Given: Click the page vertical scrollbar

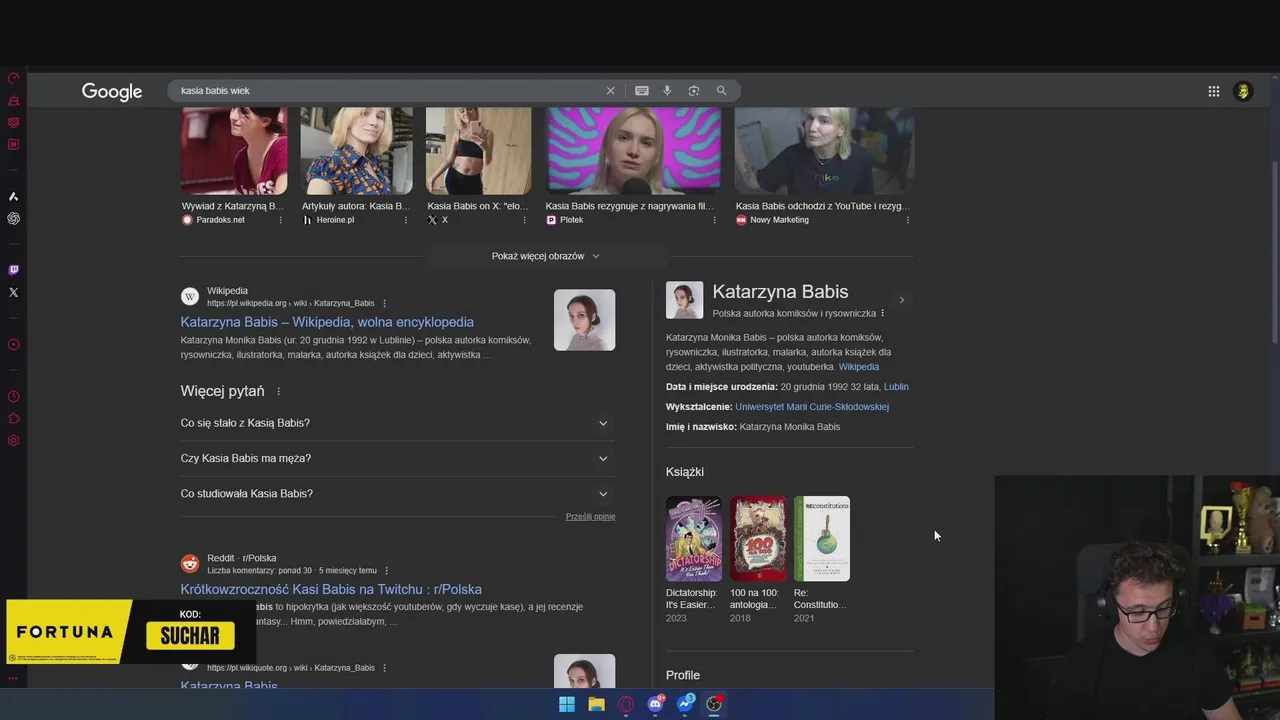Looking at the screenshot, I should tap(1274, 250).
